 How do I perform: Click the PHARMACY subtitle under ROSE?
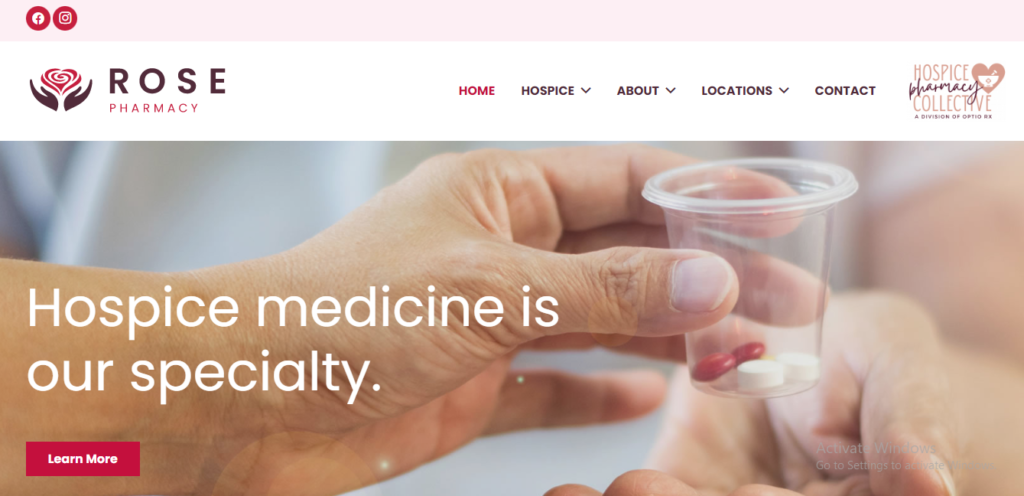tap(153, 108)
